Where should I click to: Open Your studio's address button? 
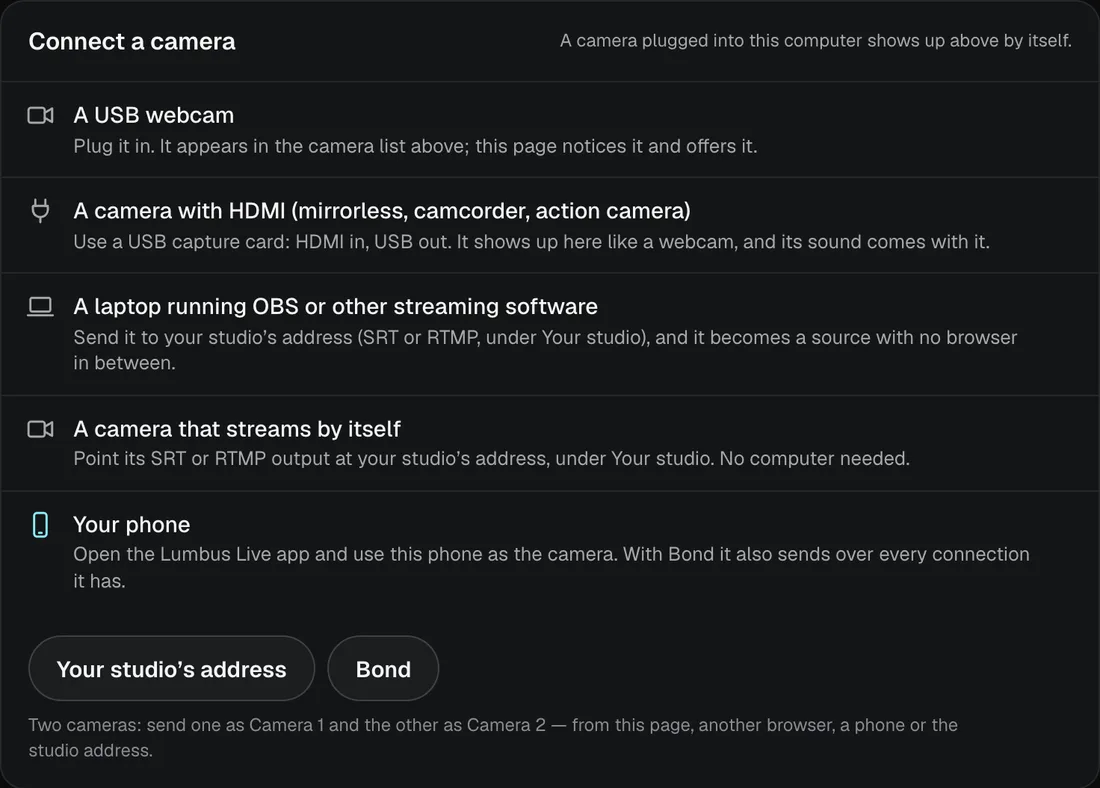pyautogui.click(x=171, y=669)
